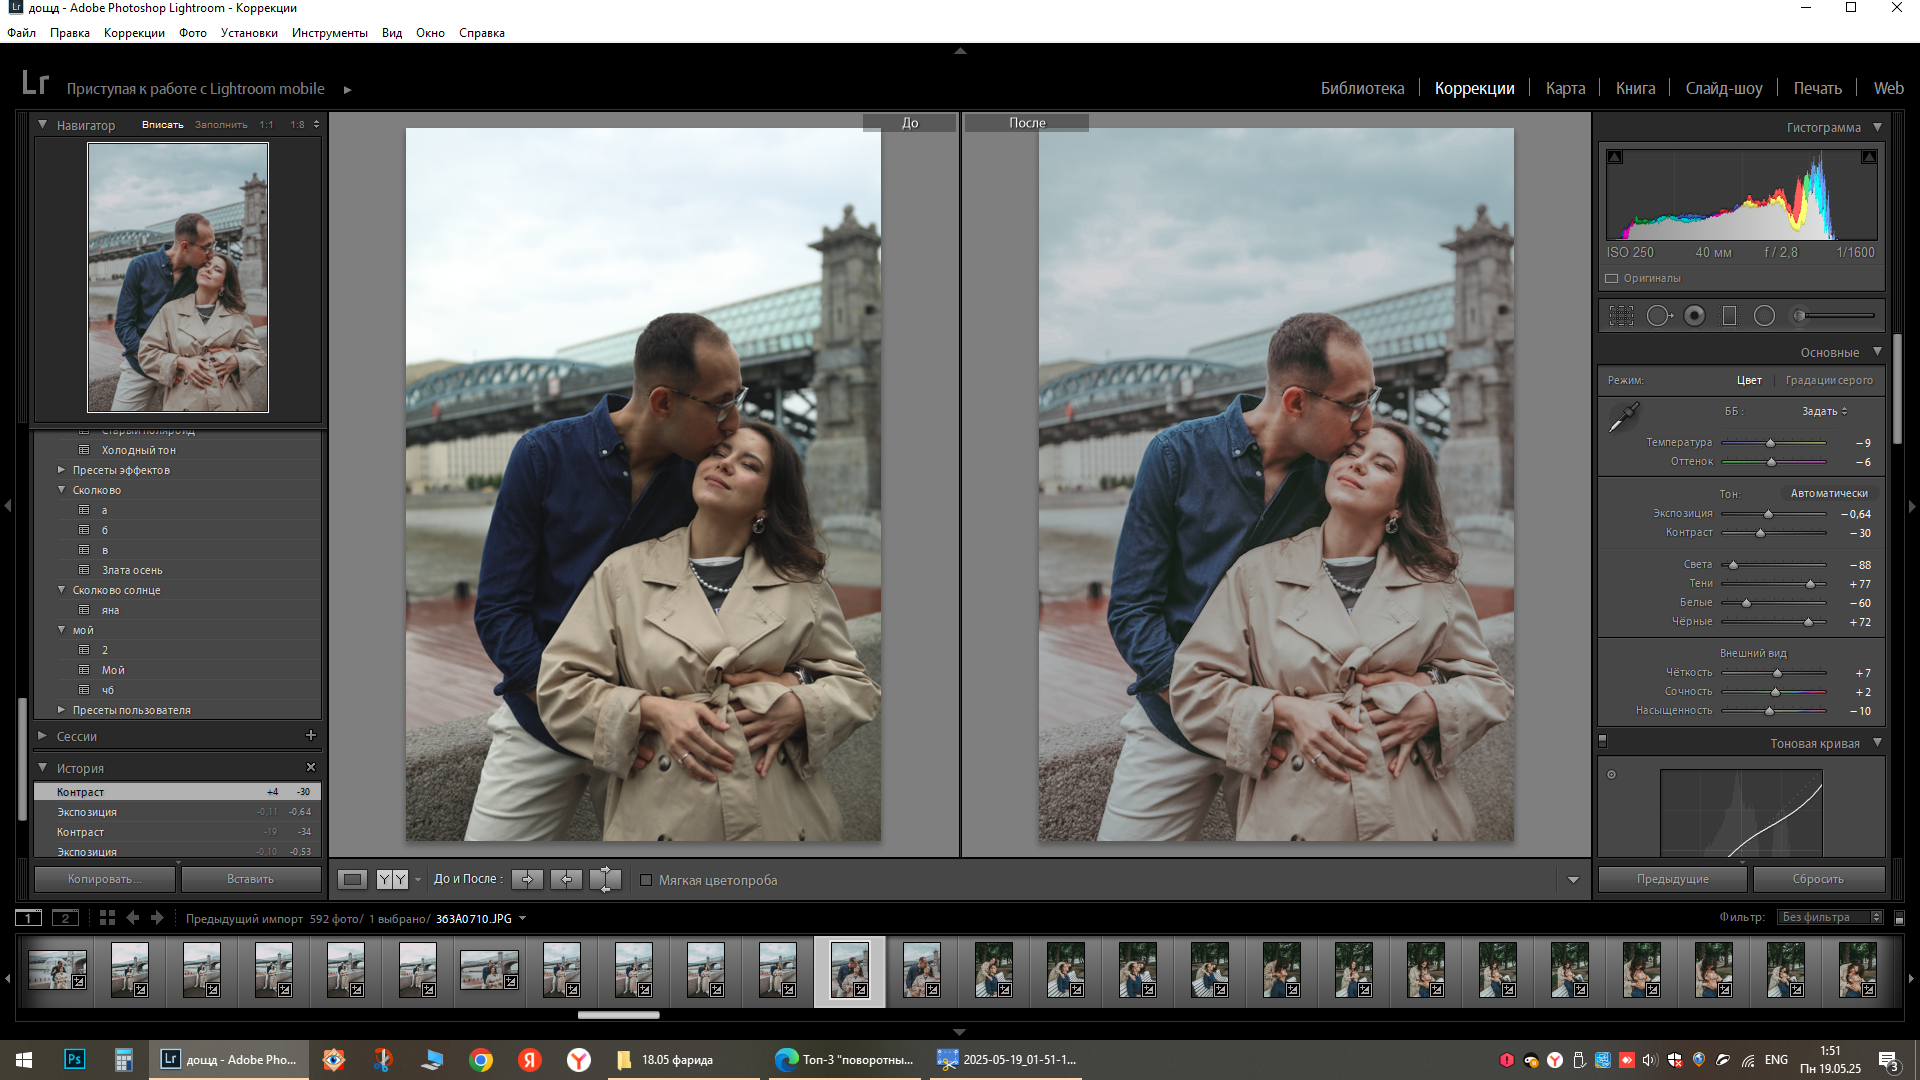This screenshot has width=1920, height=1080.
Task: Select the Spot Removal tool
Action: [x=1658, y=316]
